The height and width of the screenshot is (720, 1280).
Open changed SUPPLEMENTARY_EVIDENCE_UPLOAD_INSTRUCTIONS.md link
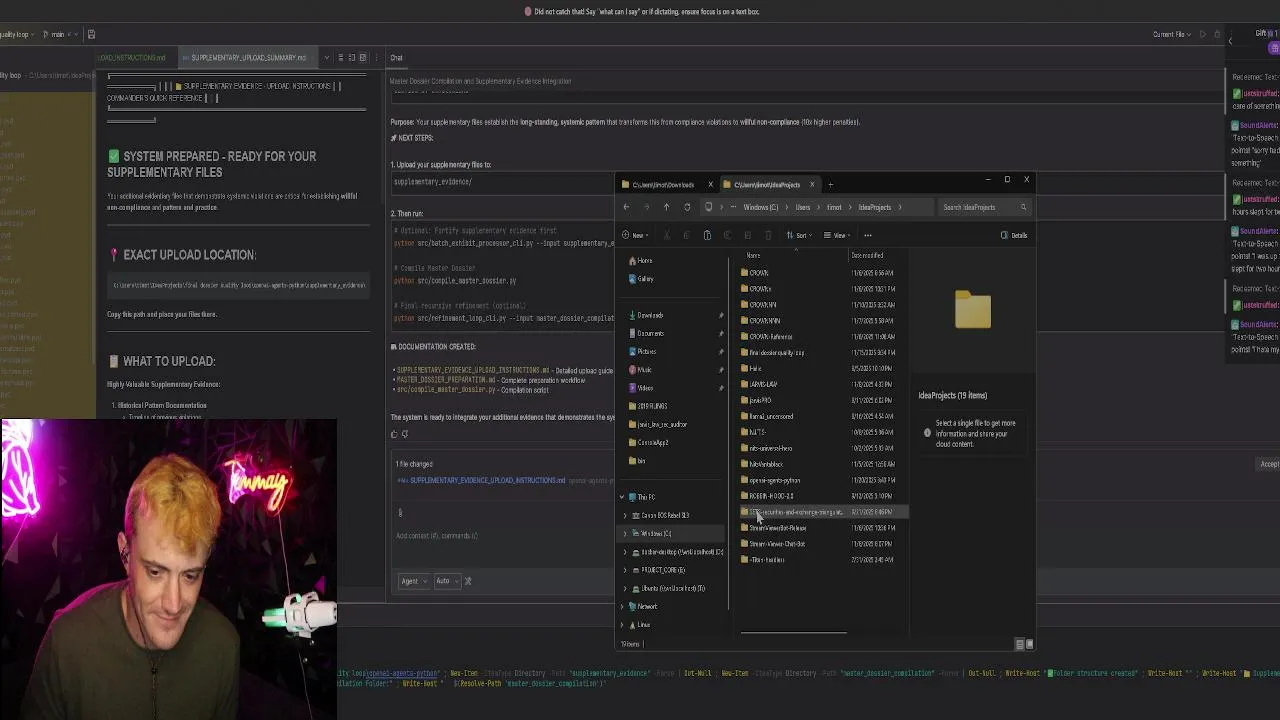[487, 480]
